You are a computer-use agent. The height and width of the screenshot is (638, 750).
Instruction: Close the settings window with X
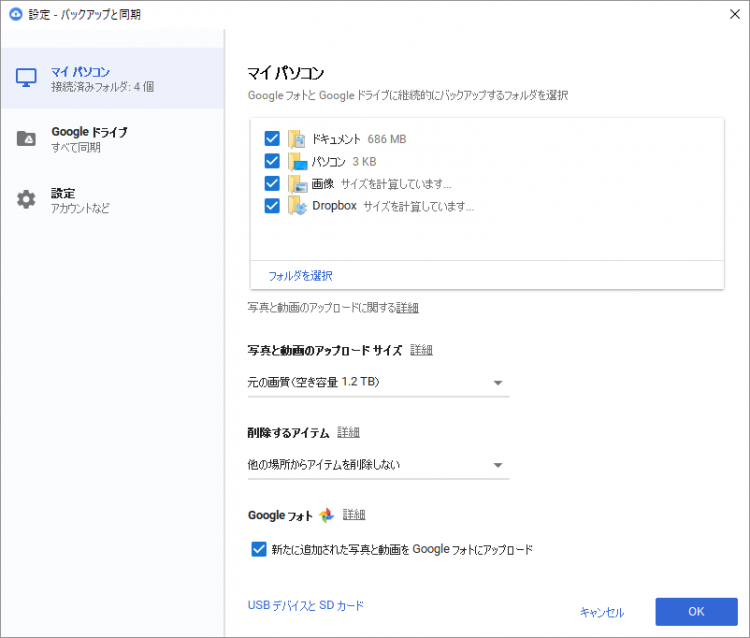point(735,14)
